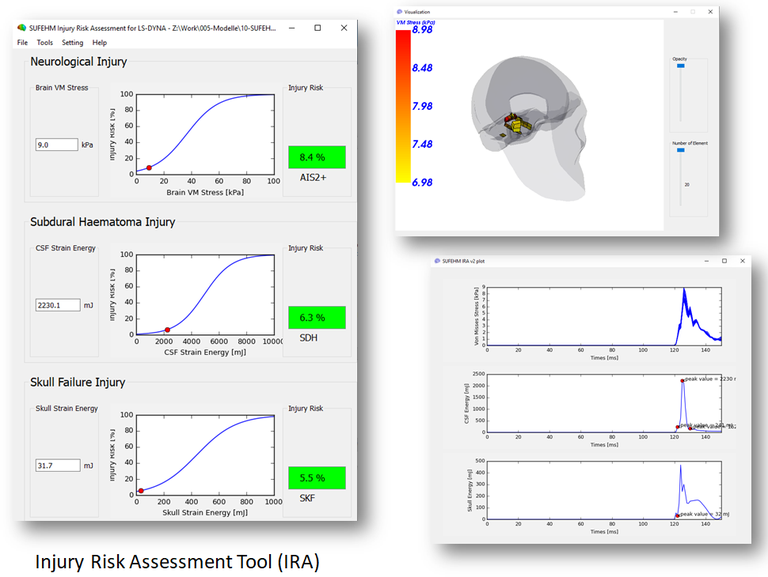Viewport: 768px width, 577px height.
Task: Click the SUFEHM IRA v2 plot window icon
Action: 439,260
